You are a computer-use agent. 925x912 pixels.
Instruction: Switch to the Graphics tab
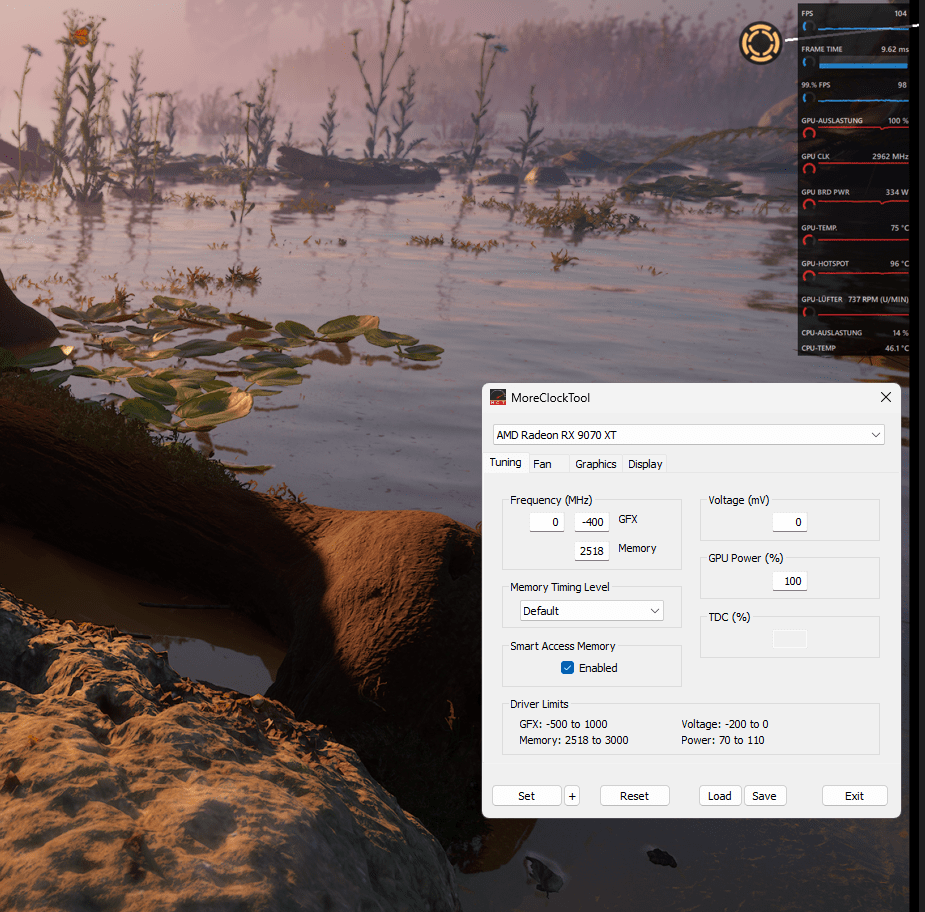pos(596,464)
